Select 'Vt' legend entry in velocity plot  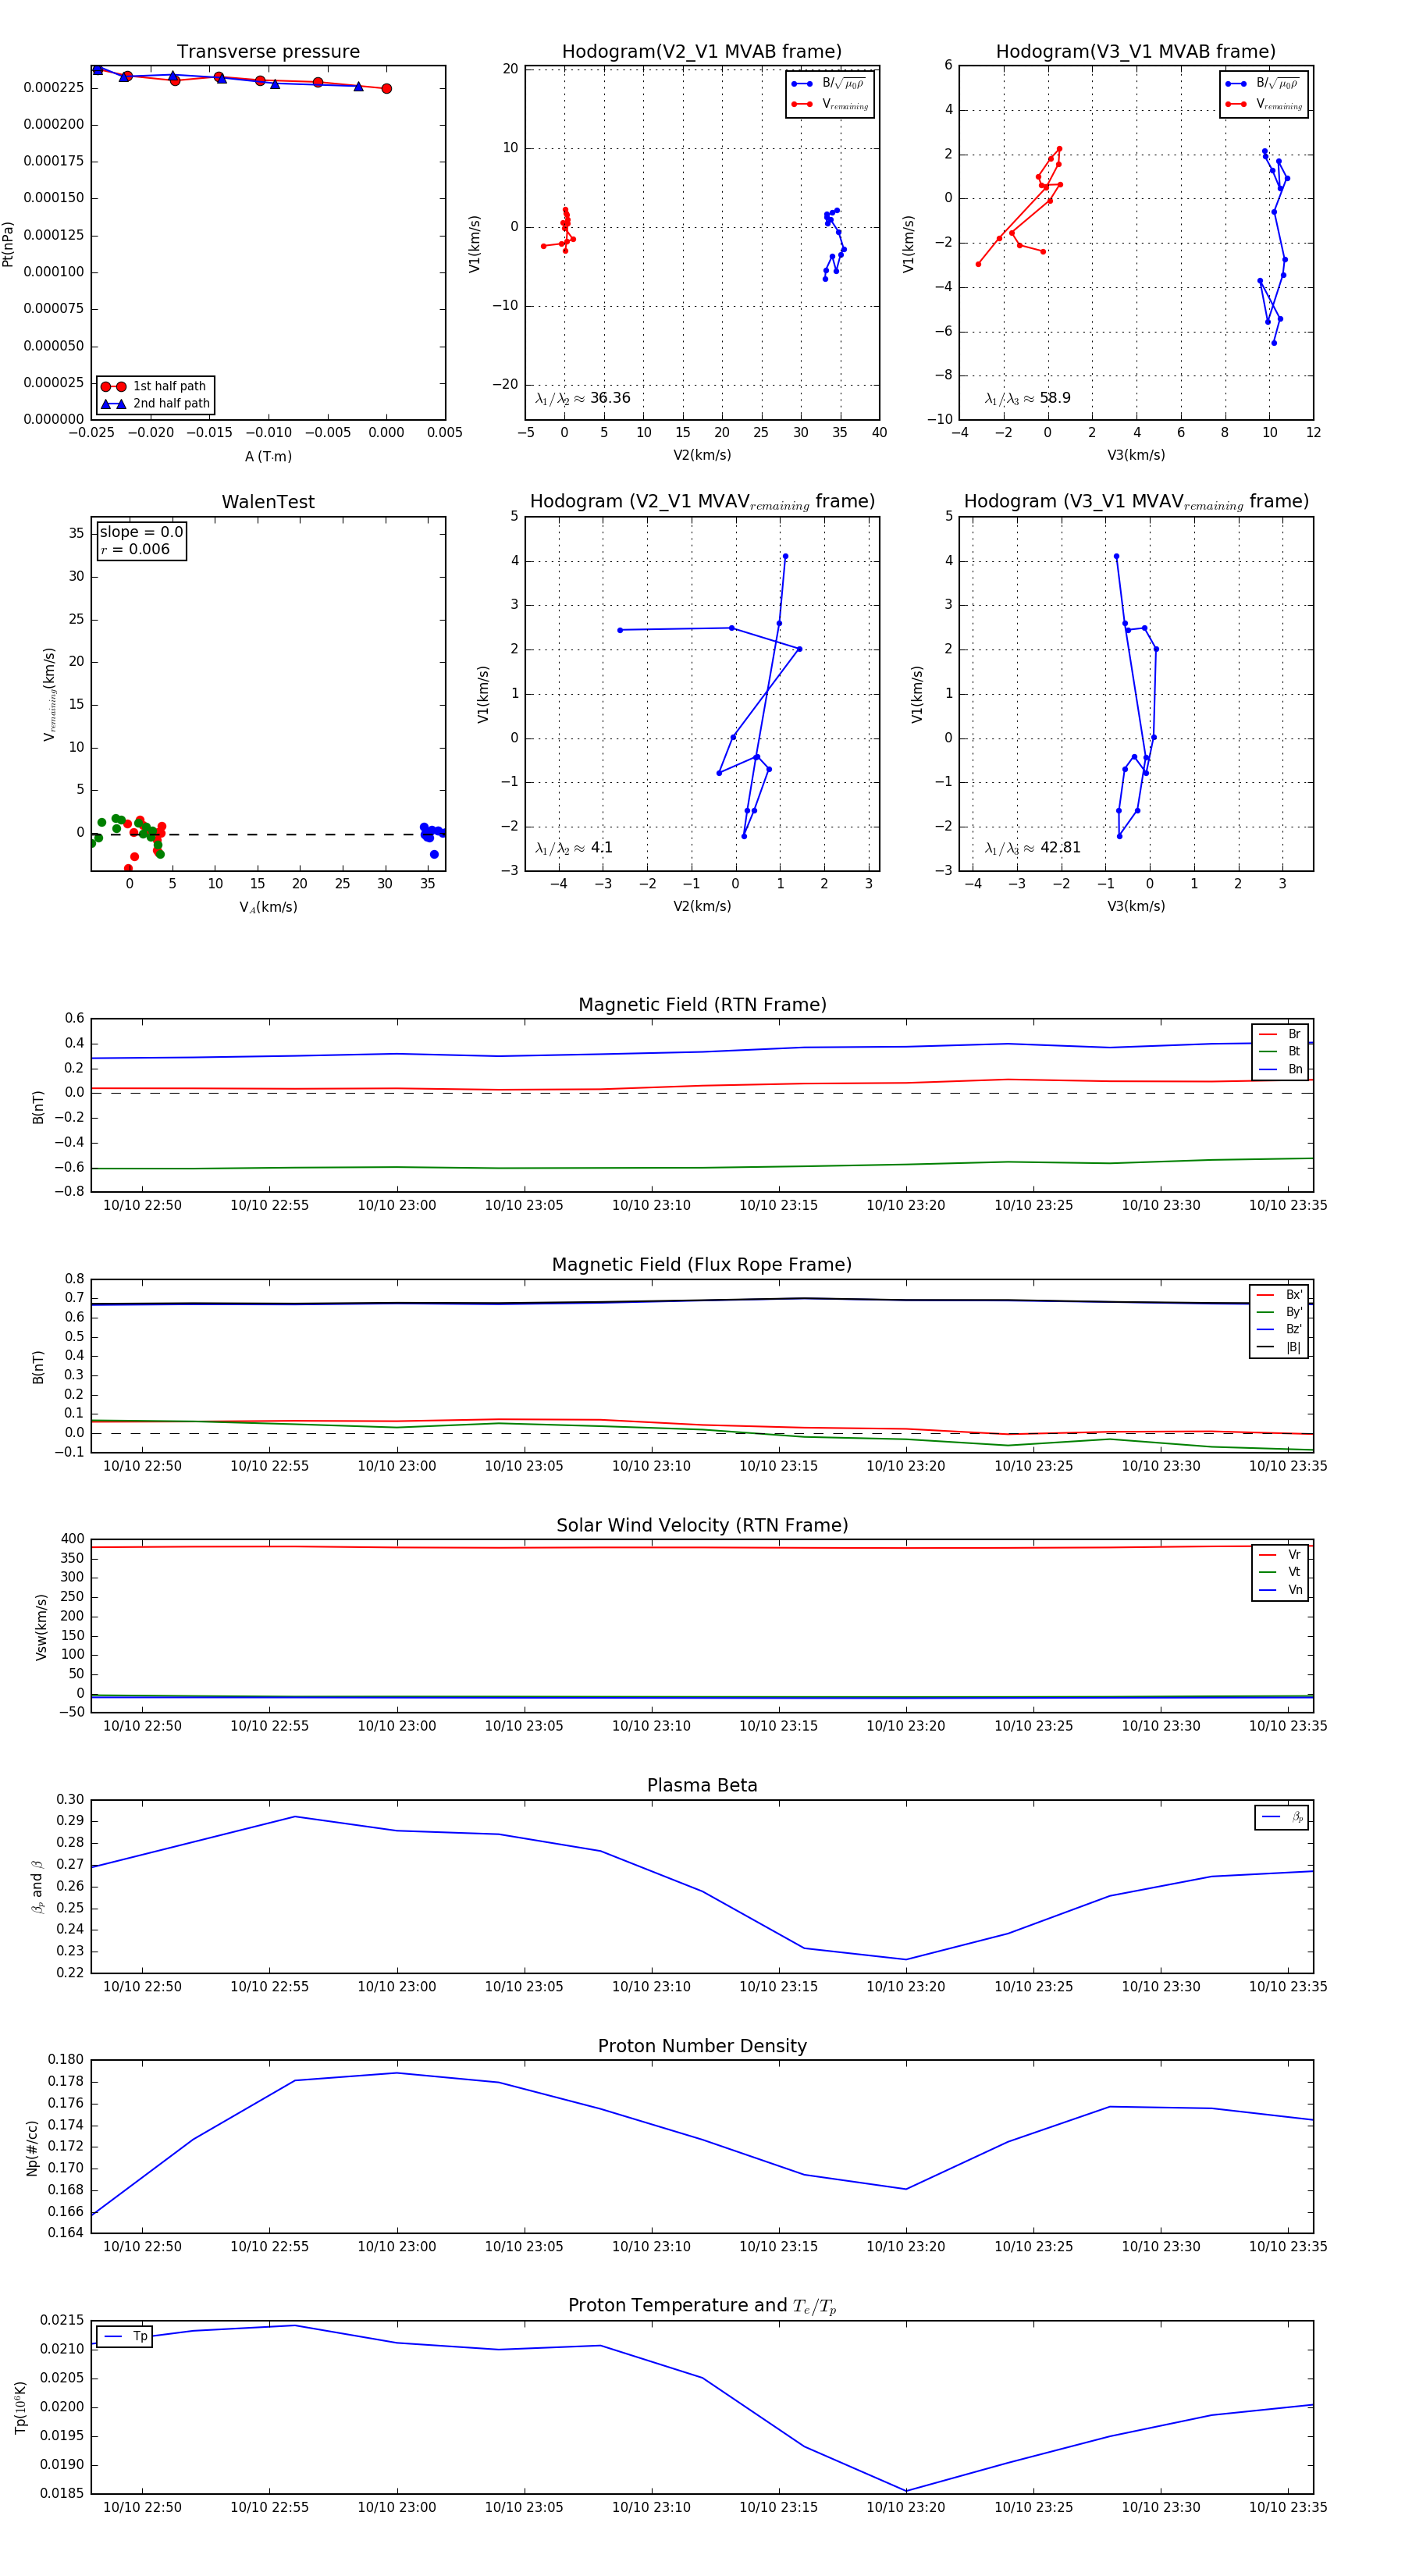1281,1572
